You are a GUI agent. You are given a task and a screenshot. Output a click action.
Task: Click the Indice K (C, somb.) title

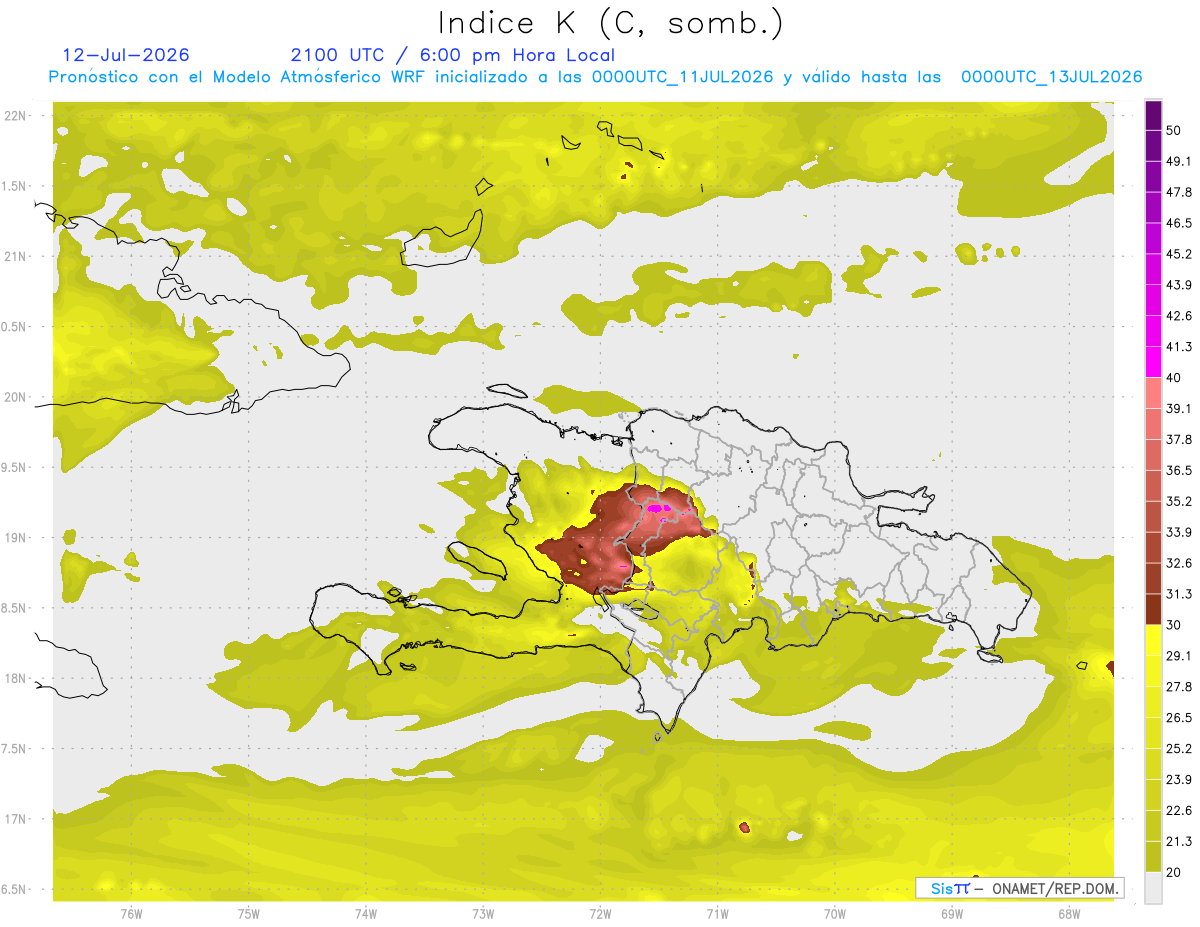pos(611,23)
